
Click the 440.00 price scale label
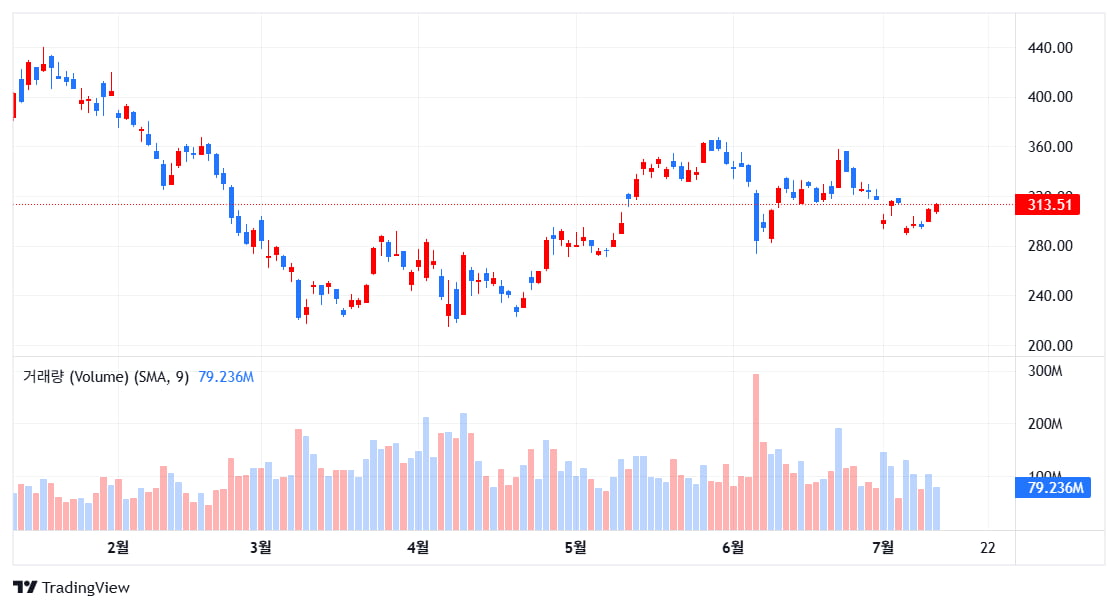[1050, 48]
